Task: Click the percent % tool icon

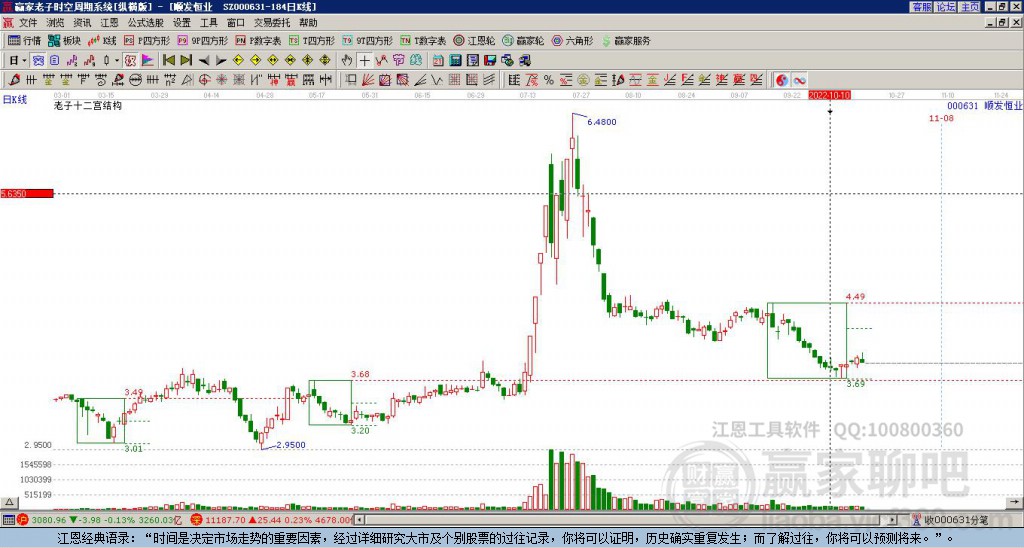Action: pyautogui.click(x=549, y=80)
